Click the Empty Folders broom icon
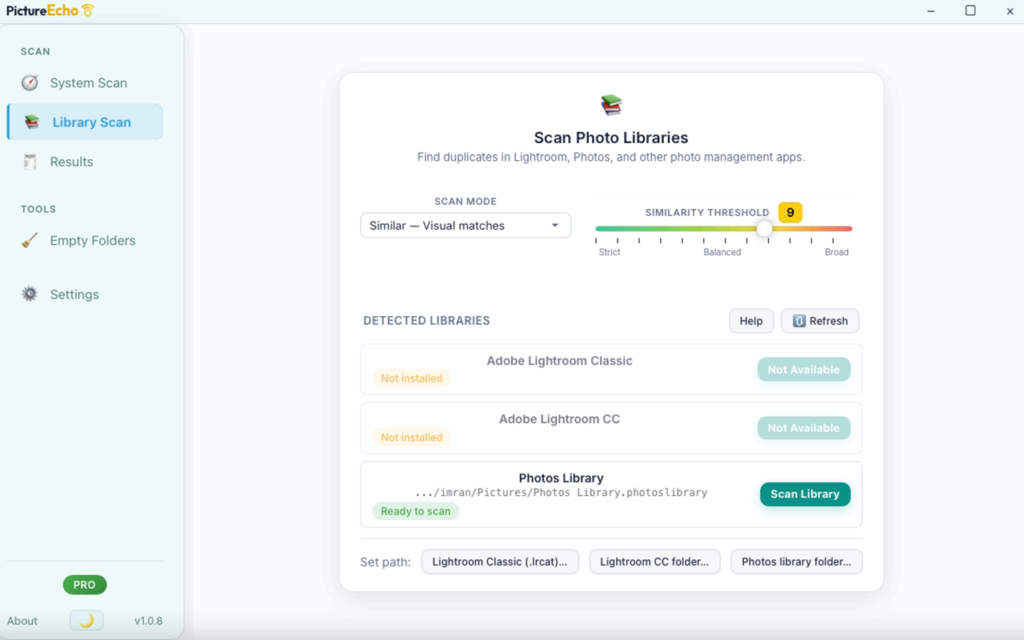The image size is (1024, 640). click(30, 241)
